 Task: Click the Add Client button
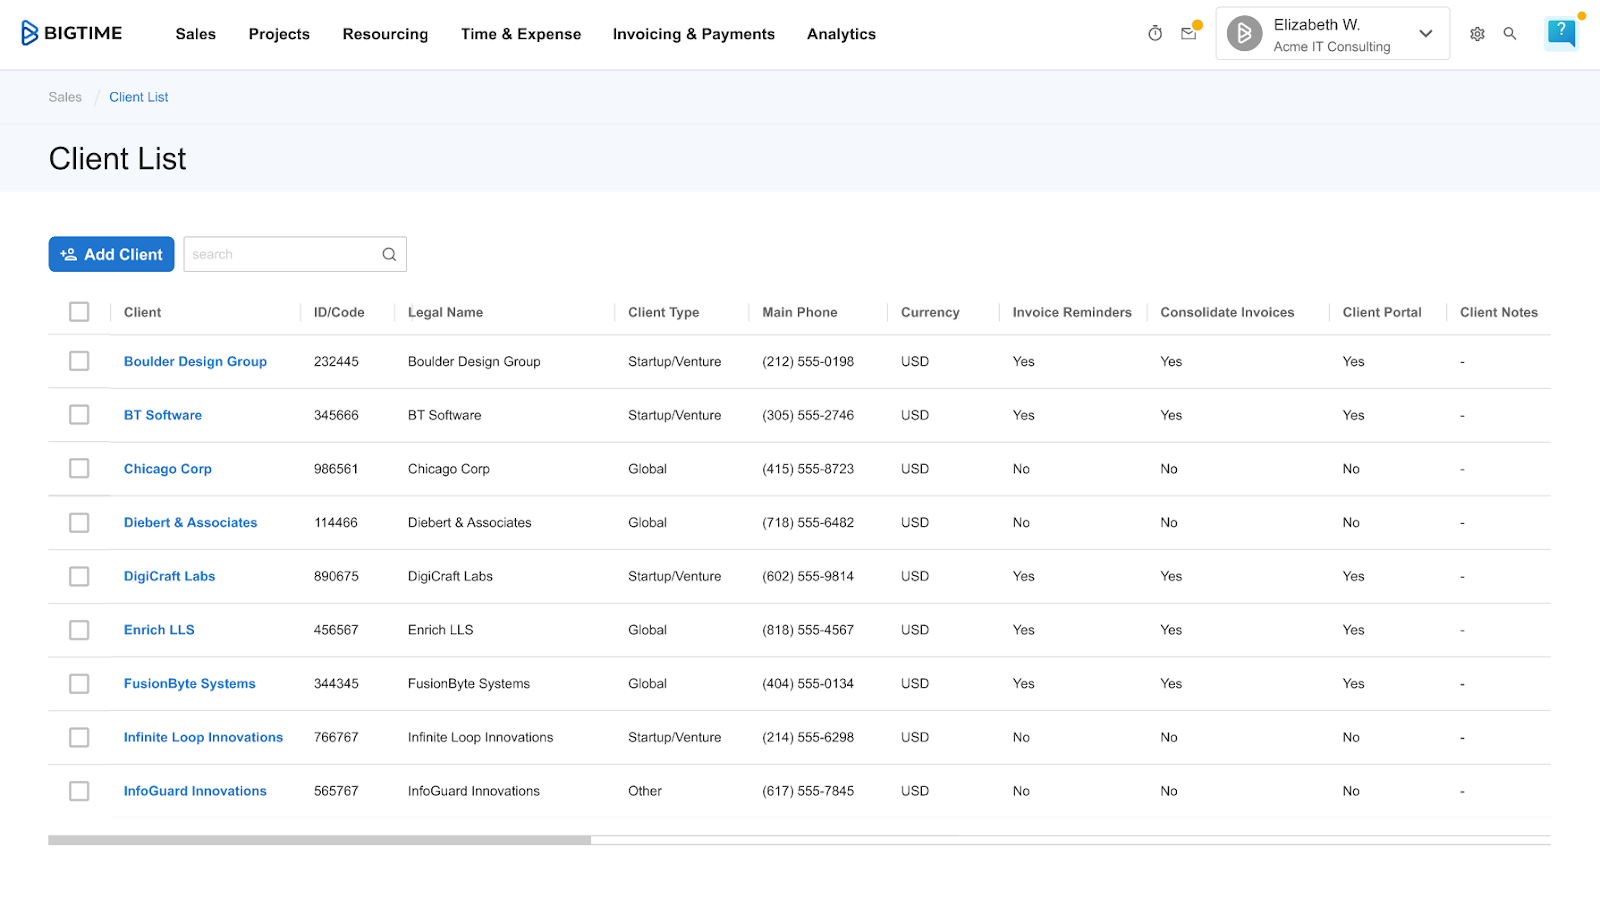111,254
